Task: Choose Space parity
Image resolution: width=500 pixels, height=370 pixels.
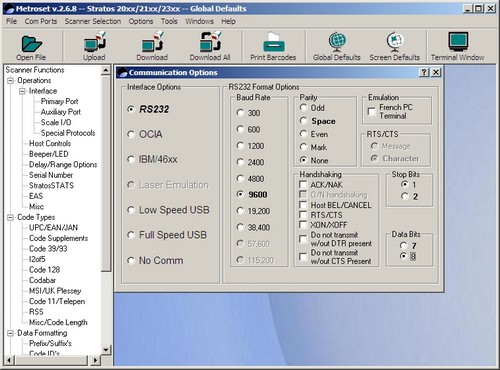Action: click(x=303, y=121)
